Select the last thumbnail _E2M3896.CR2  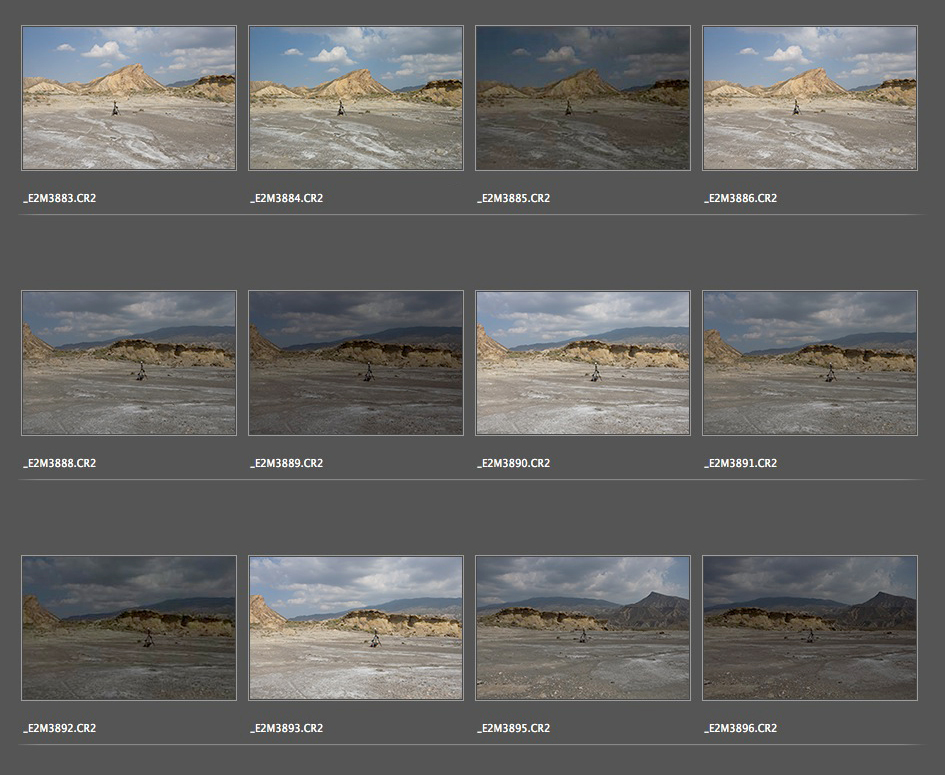point(810,628)
